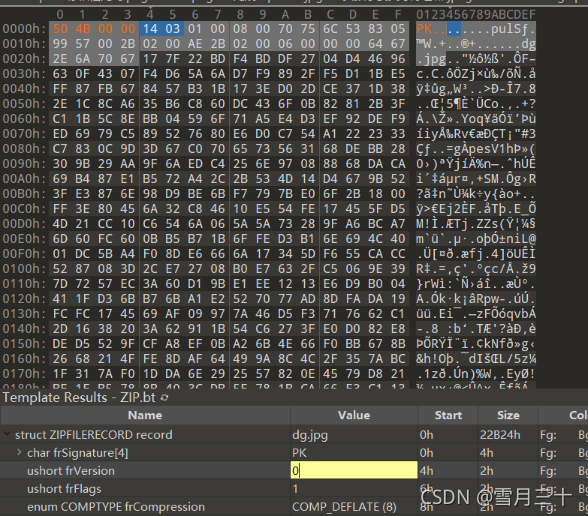588x516 pixels.
Task: Click the dg.jpg value of record
Action: pyautogui.click(x=310, y=435)
